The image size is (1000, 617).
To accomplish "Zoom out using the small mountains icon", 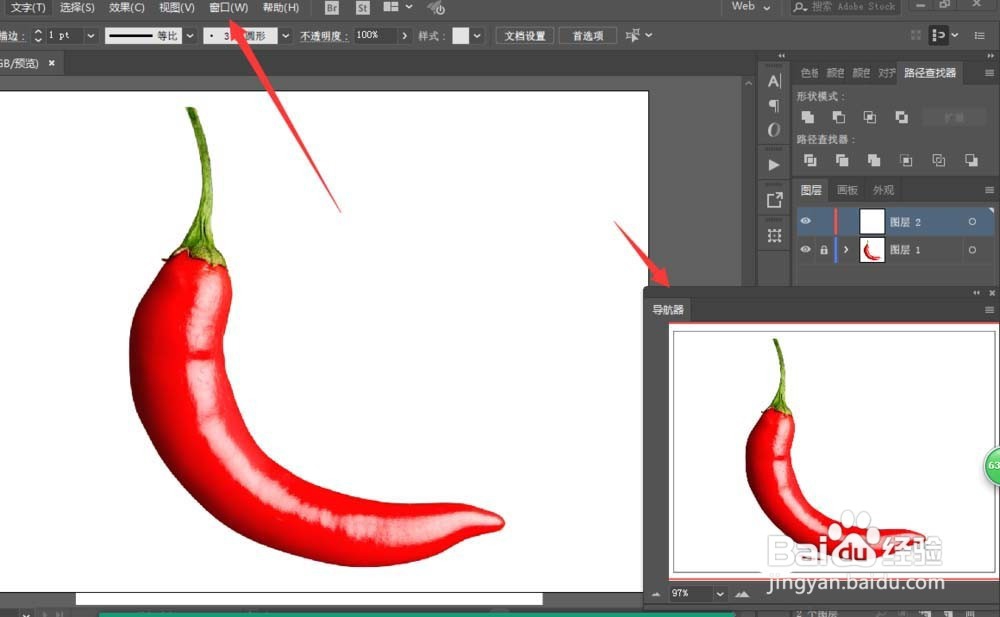I will pos(656,594).
